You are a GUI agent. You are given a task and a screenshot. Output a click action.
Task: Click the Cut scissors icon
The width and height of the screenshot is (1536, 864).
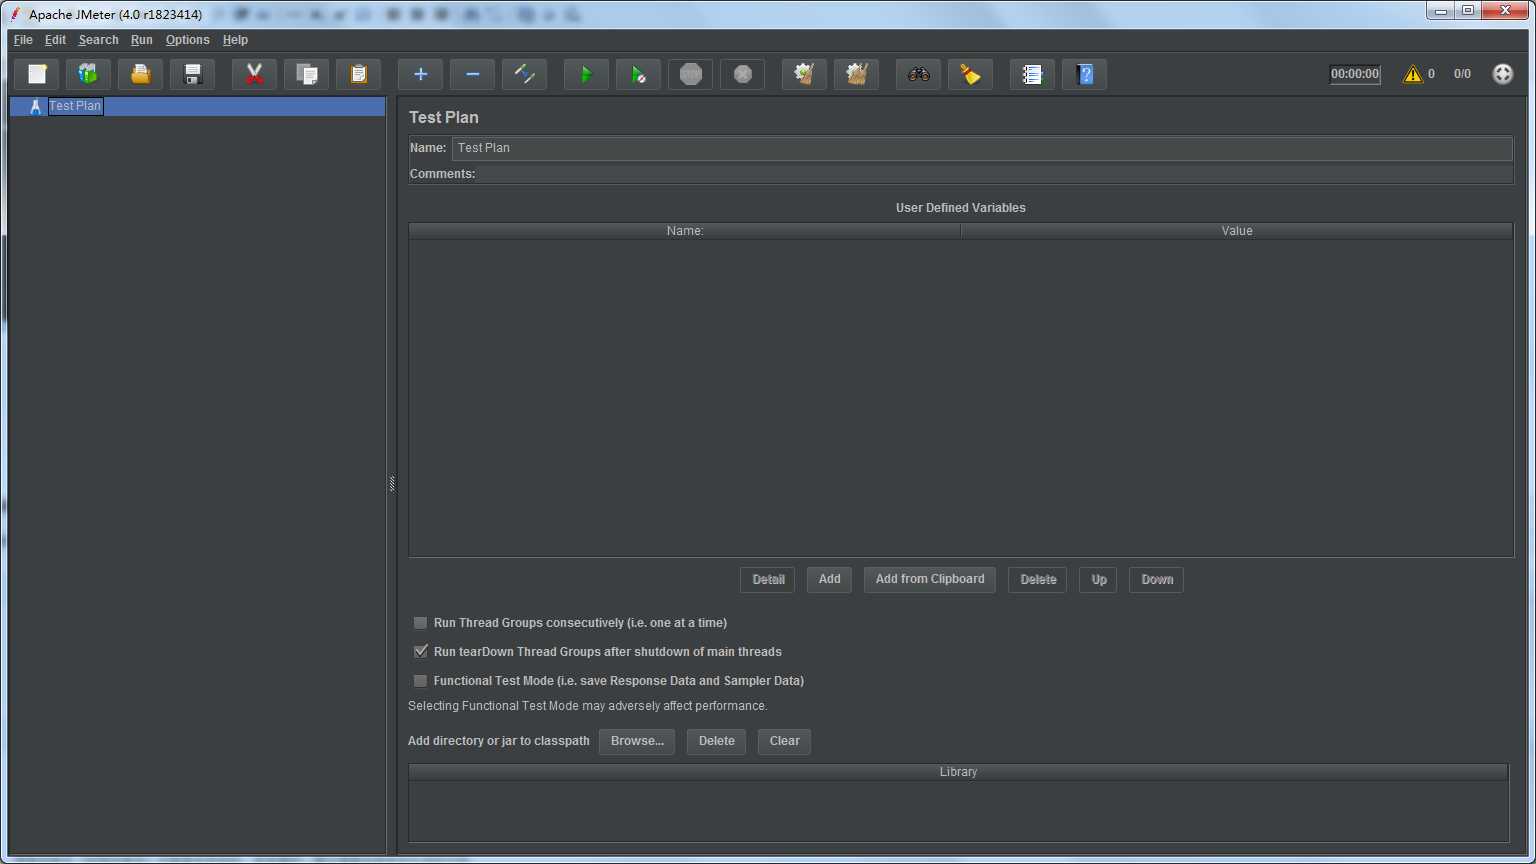255,74
